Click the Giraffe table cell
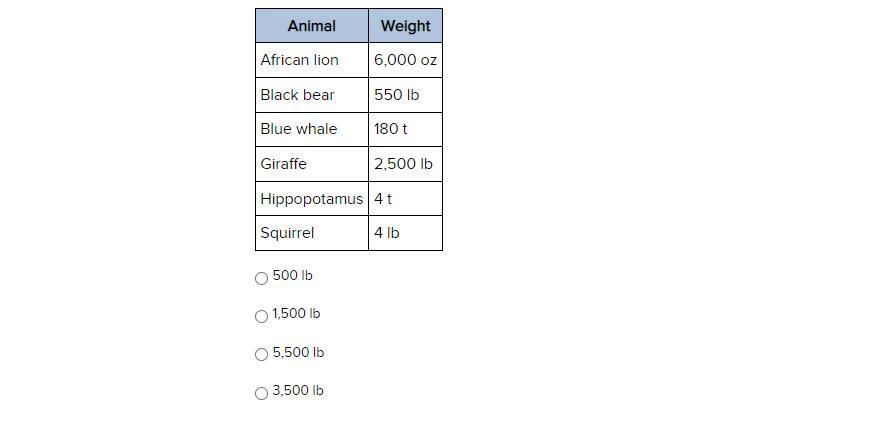Image resolution: width=885 pixels, height=436 pixels. coord(311,164)
